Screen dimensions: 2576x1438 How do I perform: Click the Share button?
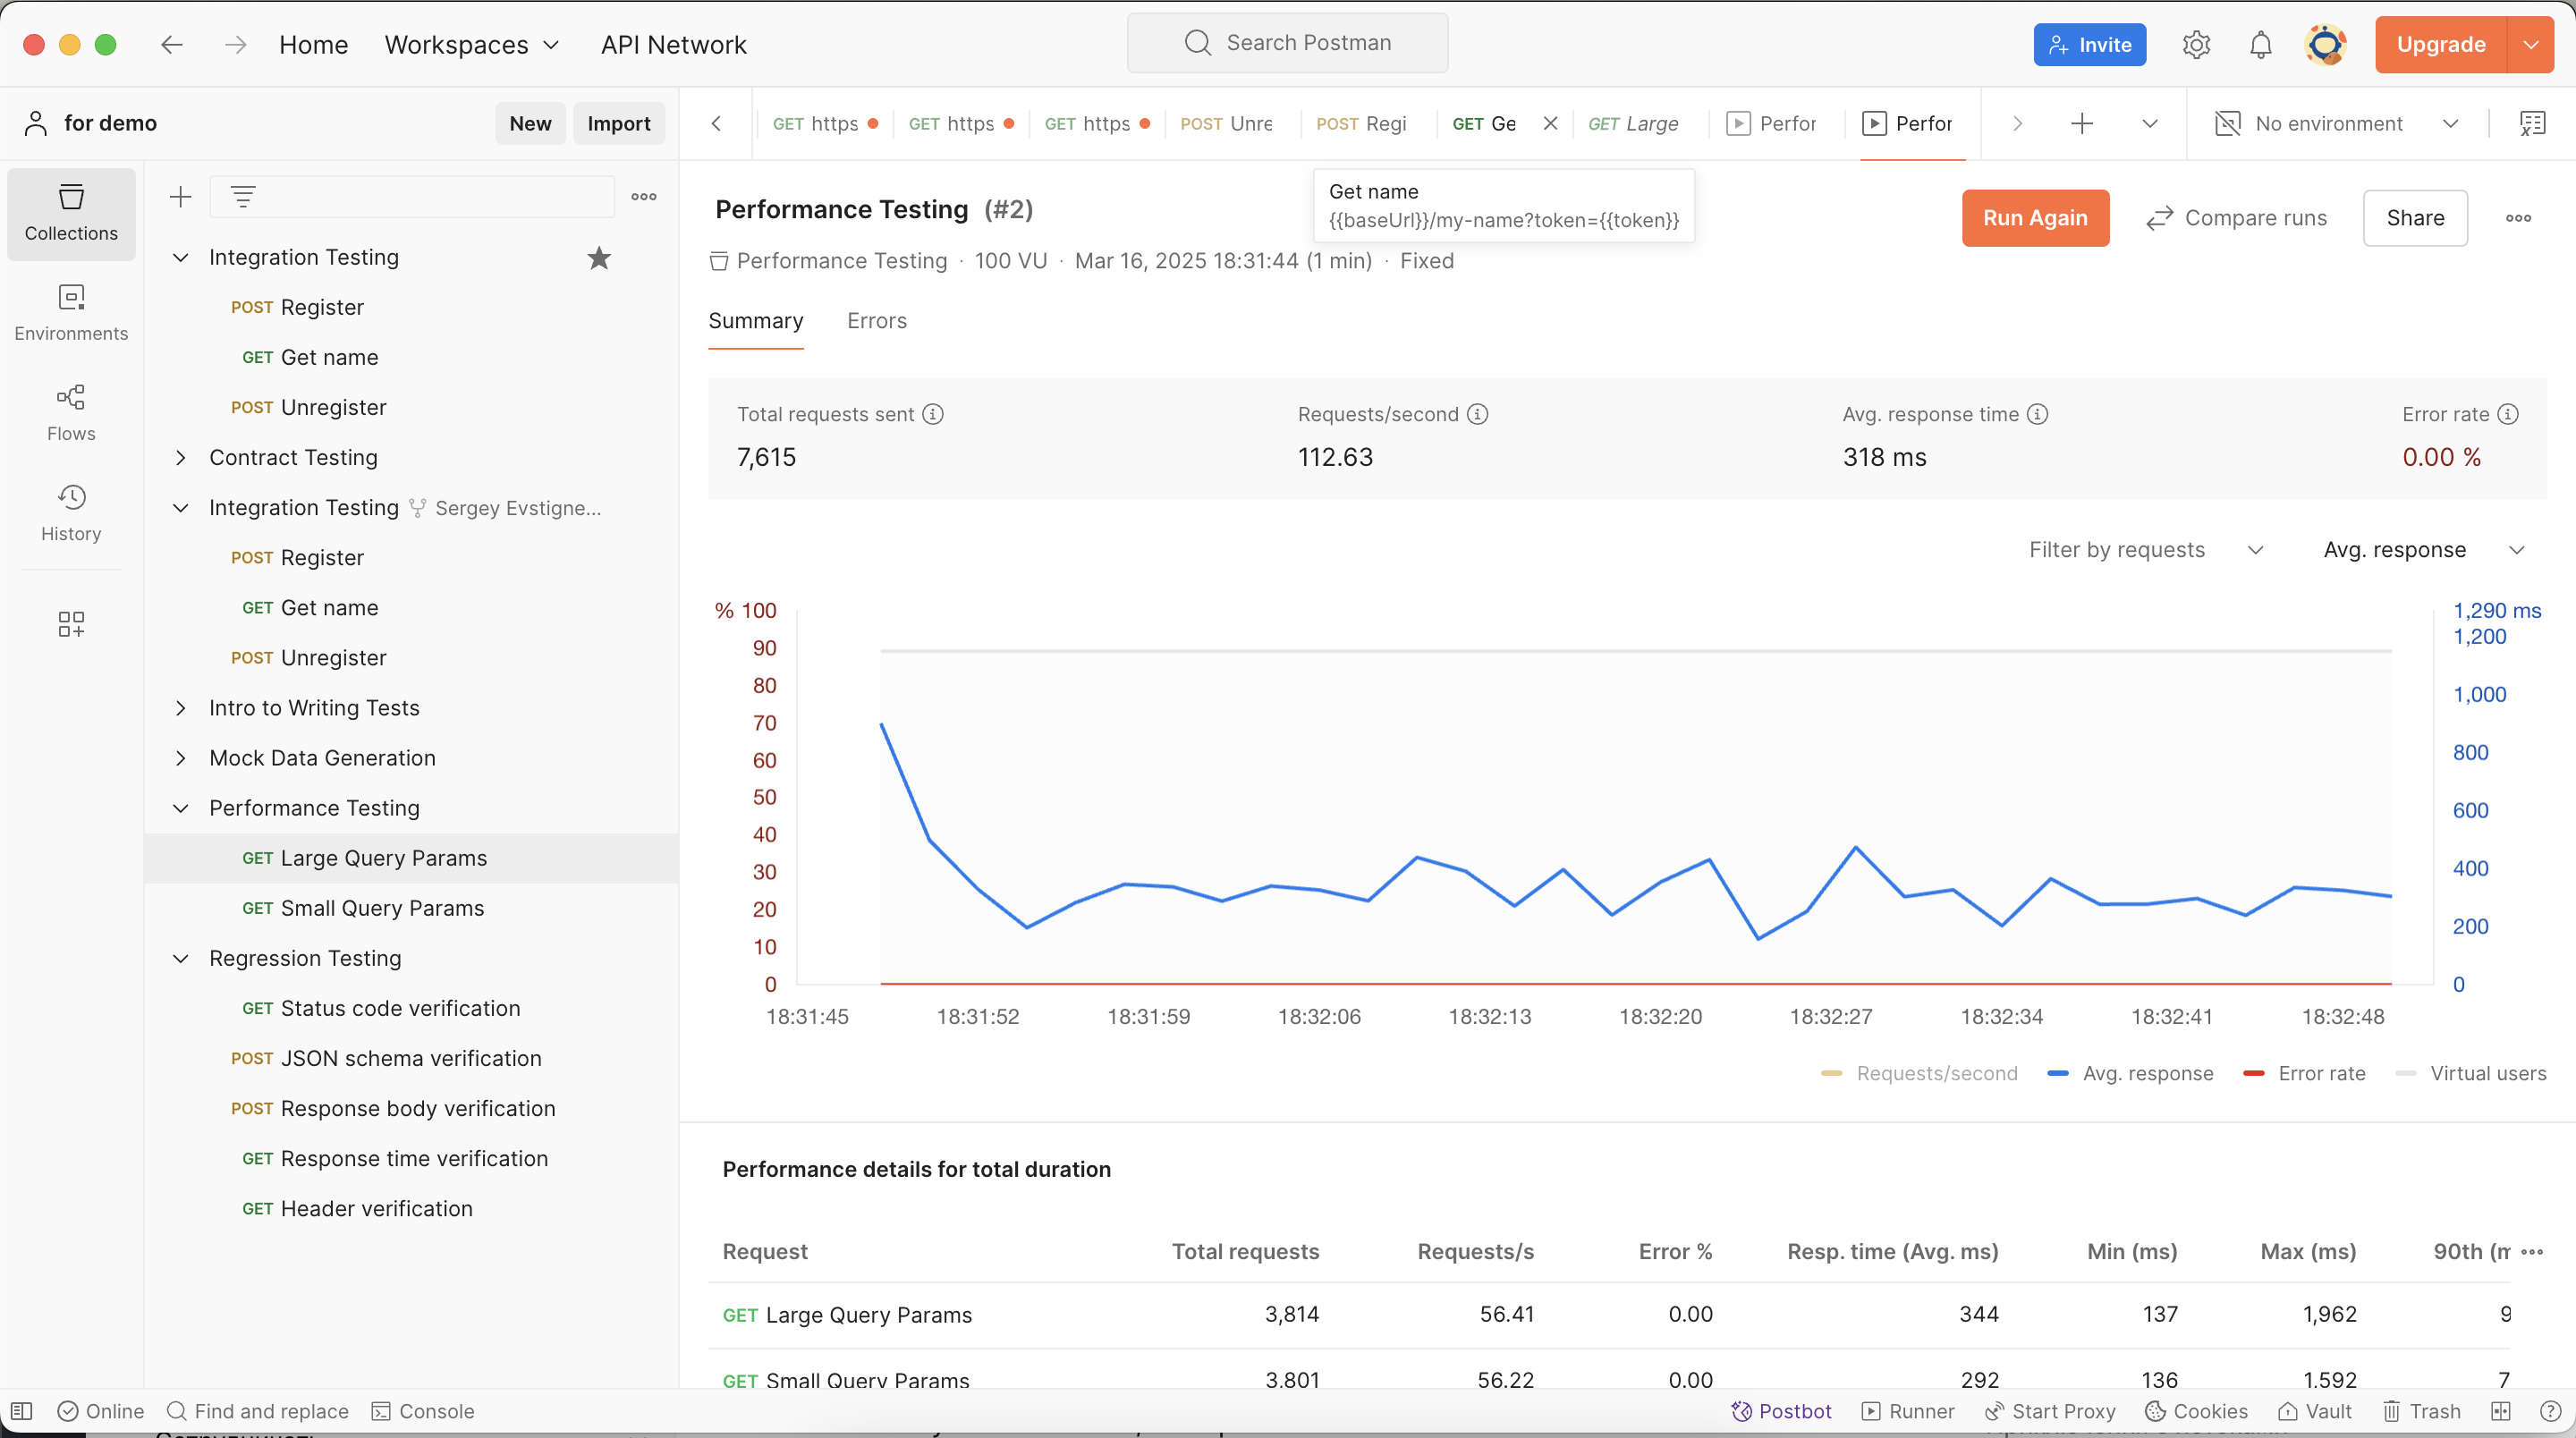[x=2415, y=218]
